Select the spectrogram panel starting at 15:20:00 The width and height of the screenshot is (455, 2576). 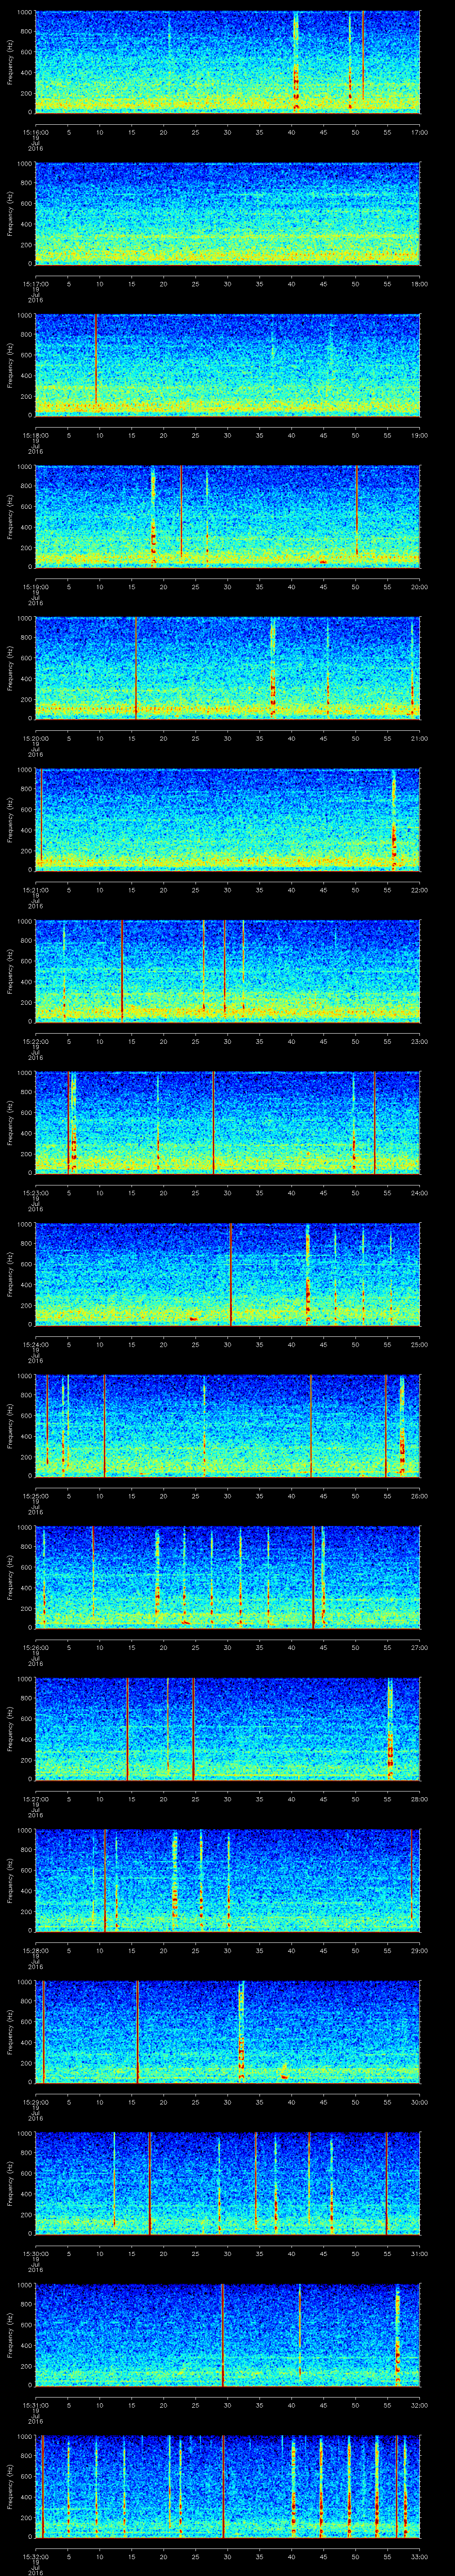pos(228,668)
